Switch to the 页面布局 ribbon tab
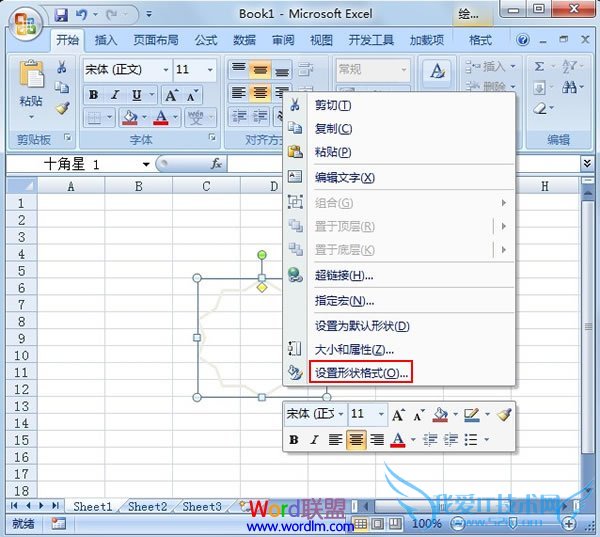This screenshot has height=537, width=600. 156,40
